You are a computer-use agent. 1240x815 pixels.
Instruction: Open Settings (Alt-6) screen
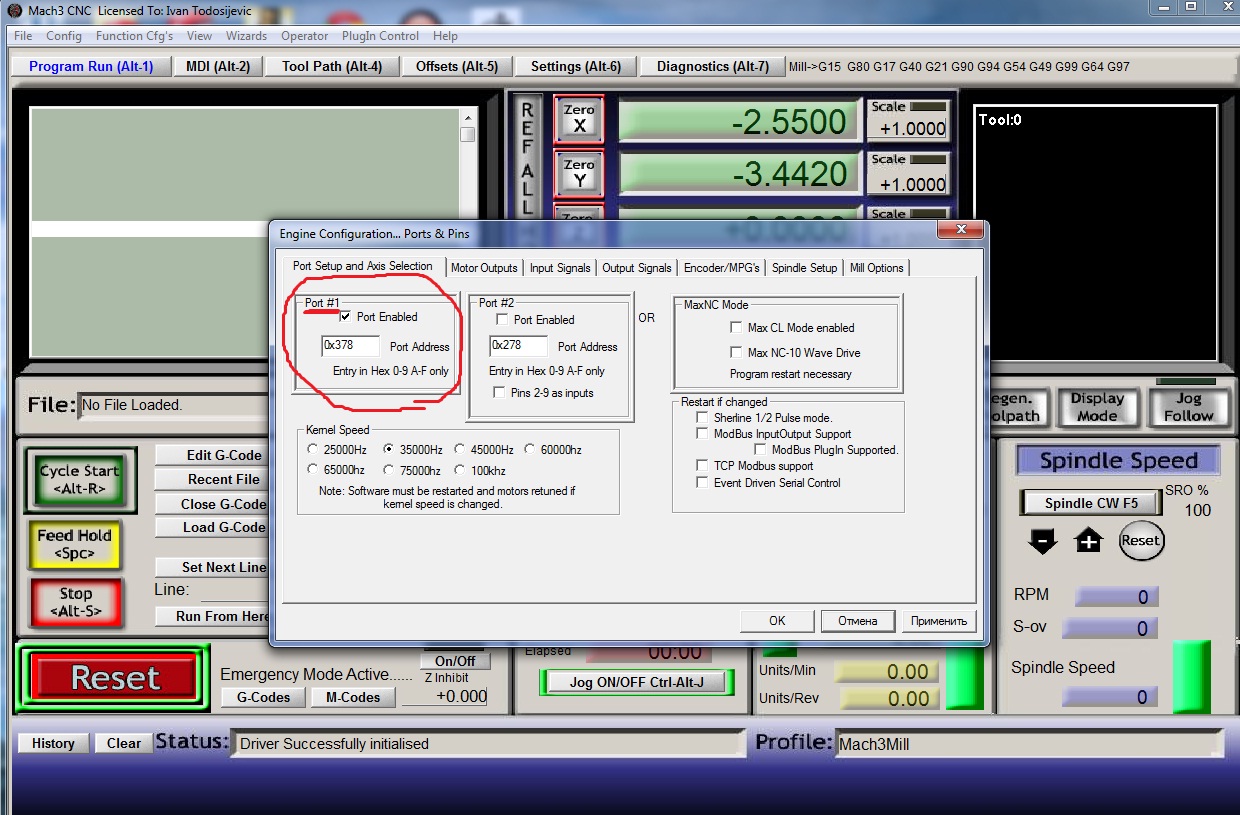(x=576, y=66)
